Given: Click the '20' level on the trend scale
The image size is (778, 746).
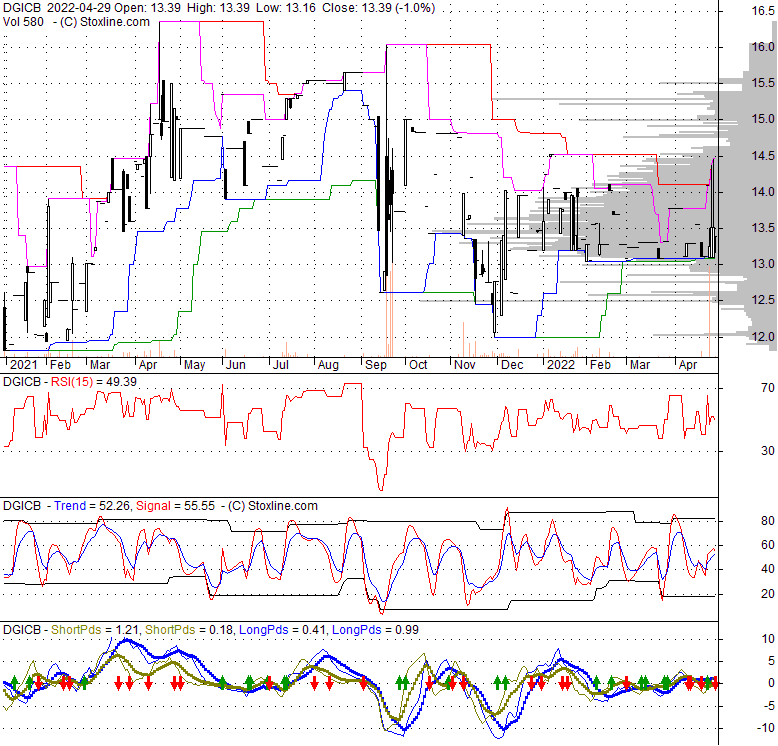Looking at the screenshot, I should pyautogui.click(x=768, y=594).
